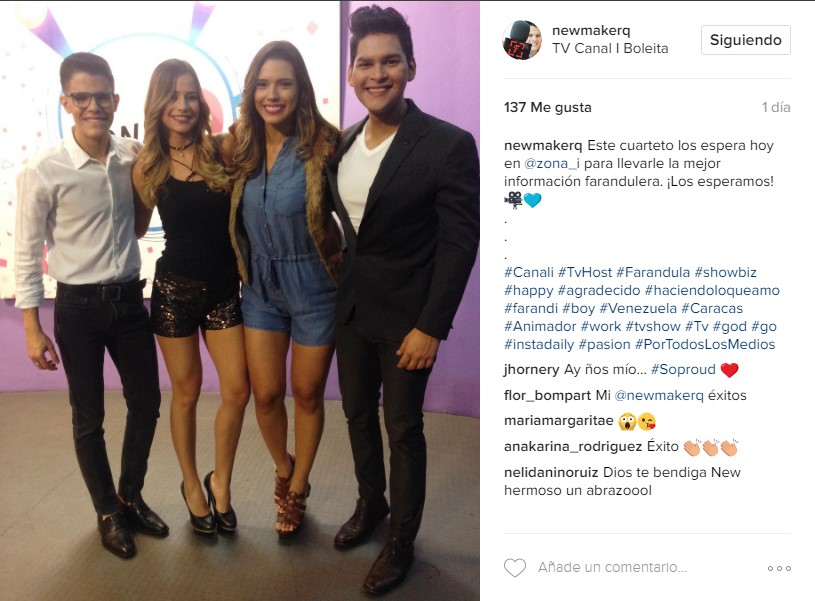The width and height of the screenshot is (815, 601).
Task: Open flor_bompart commenter profile
Action: pos(547,396)
